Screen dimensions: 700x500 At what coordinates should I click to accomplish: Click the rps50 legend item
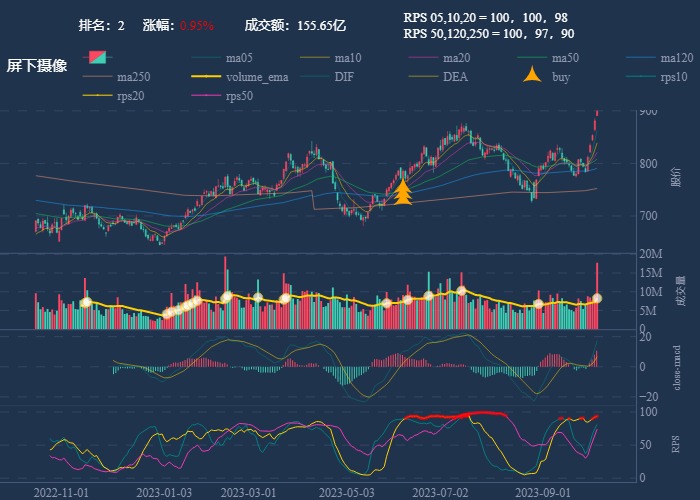[238, 96]
